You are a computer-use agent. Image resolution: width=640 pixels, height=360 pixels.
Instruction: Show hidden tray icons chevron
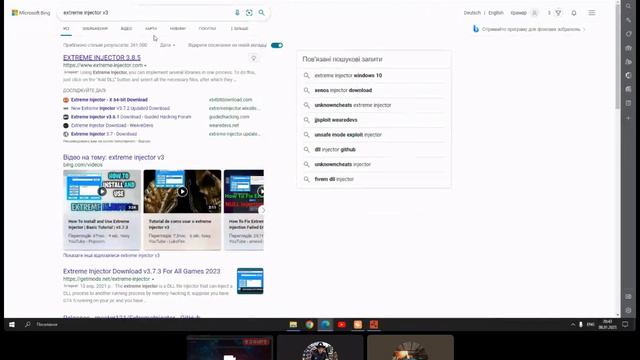tap(573, 324)
